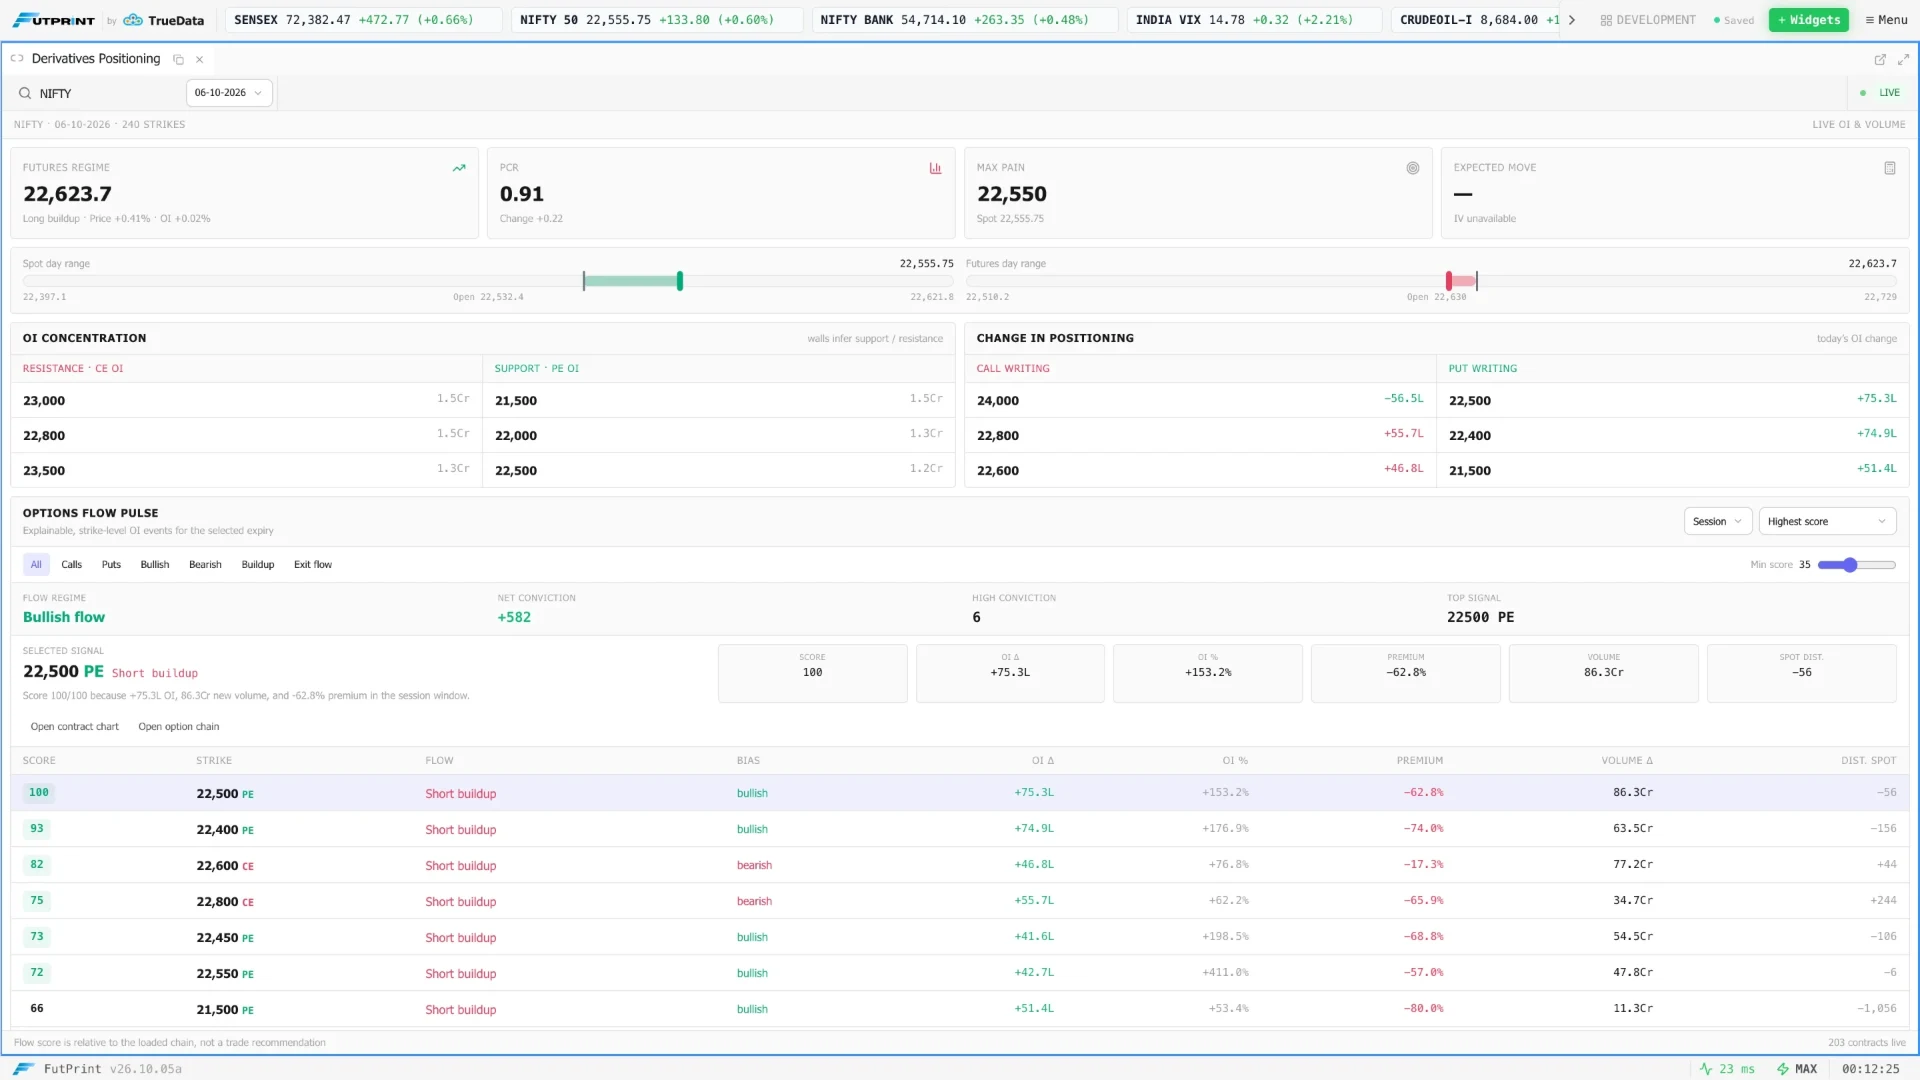Select the All flow filter
This screenshot has width=1920, height=1080.
[x=36, y=565]
